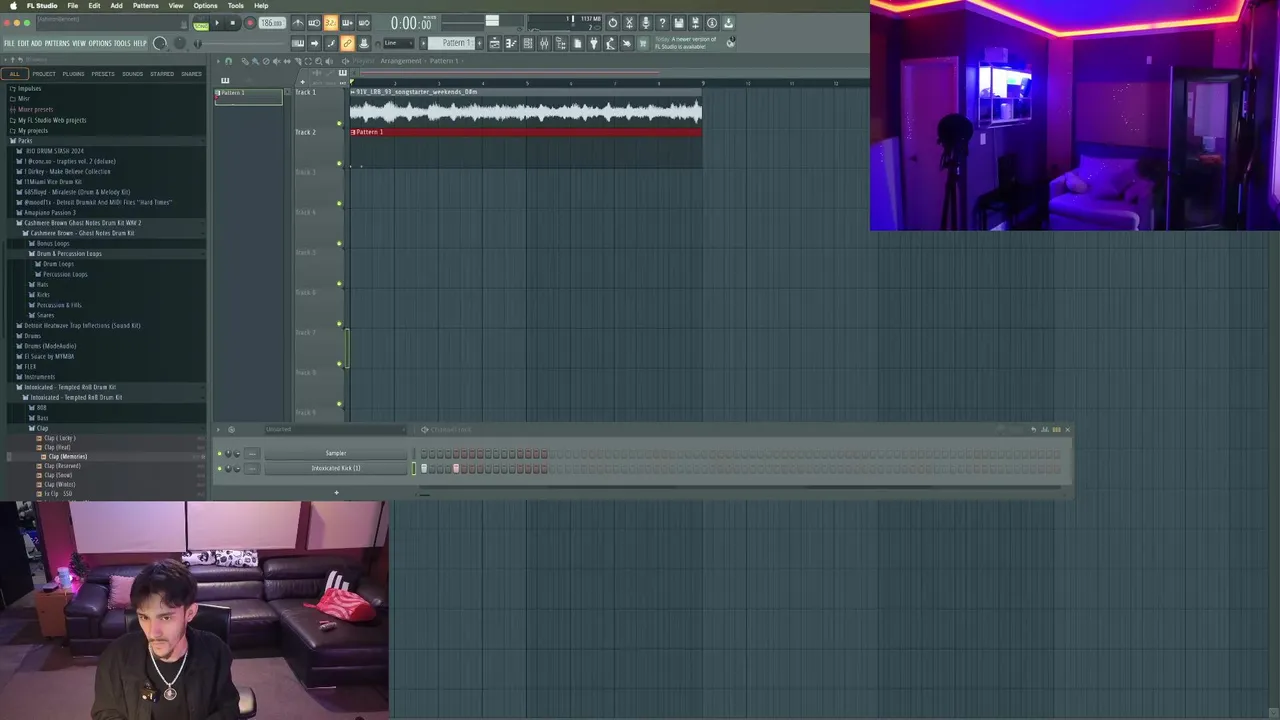Image resolution: width=1280 pixels, height=720 pixels.
Task: Click the step sequencer view icon in Channel rack header
Action: [x=1056, y=429]
